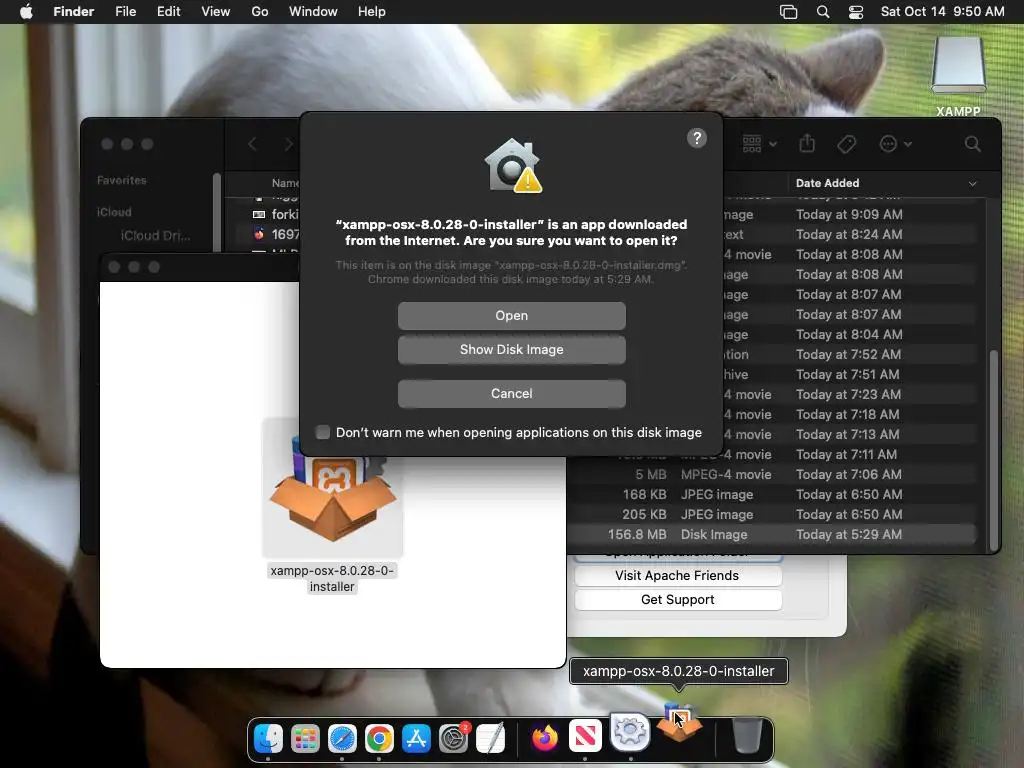Click row dated Today at 7:23 AM
This screenshot has width=1024, height=768.
849,394
